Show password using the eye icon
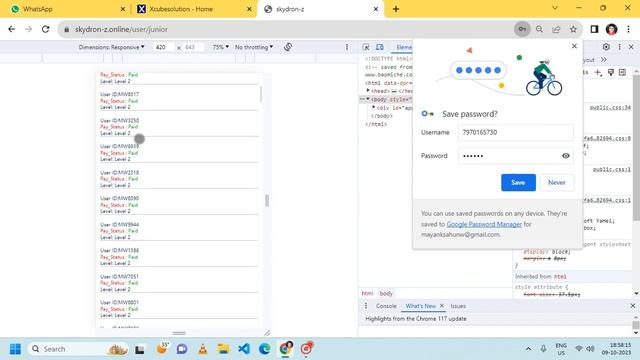The width and height of the screenshot is (640, 360). click(566, 156)
